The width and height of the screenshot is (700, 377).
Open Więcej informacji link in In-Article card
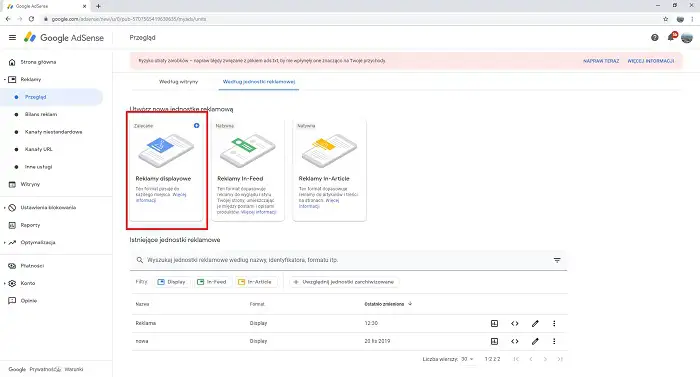coord(319,203)
